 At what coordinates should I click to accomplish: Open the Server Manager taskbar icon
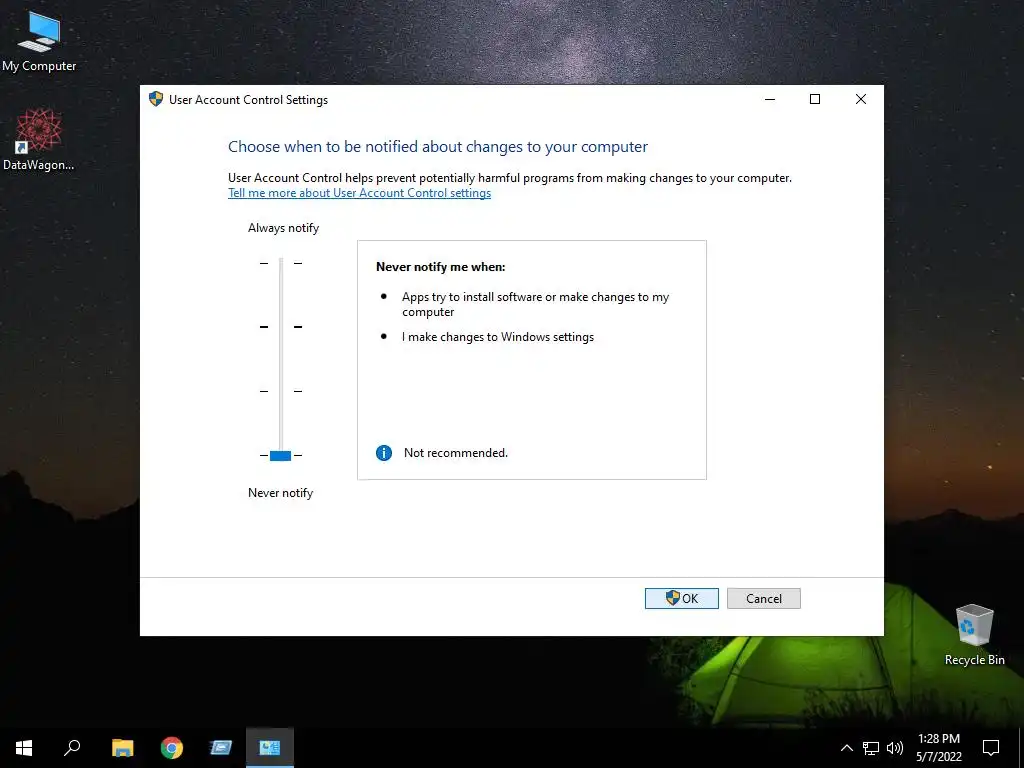point(221,748)
